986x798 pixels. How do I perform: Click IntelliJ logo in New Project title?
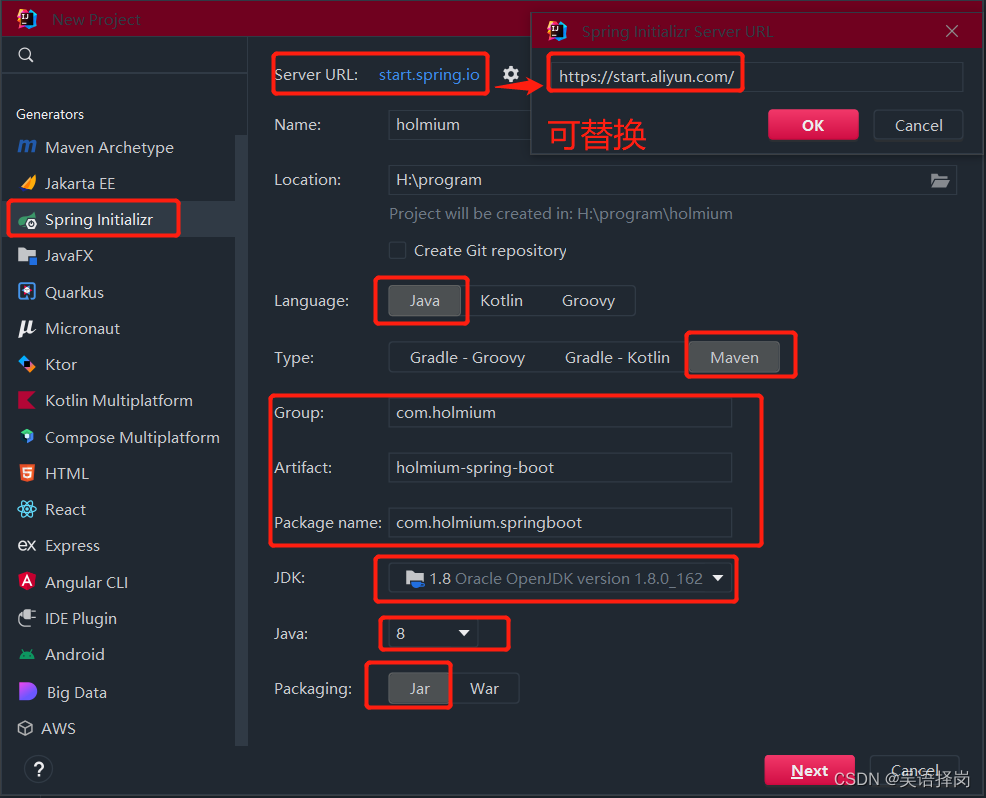pyautogui.click(x=27, y=19)
